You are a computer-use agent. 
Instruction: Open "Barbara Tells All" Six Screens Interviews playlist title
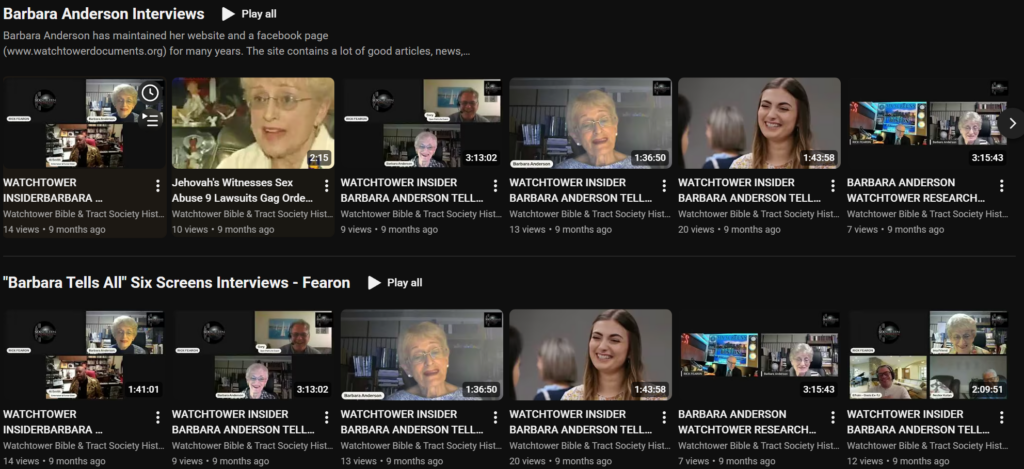[176, 283]
